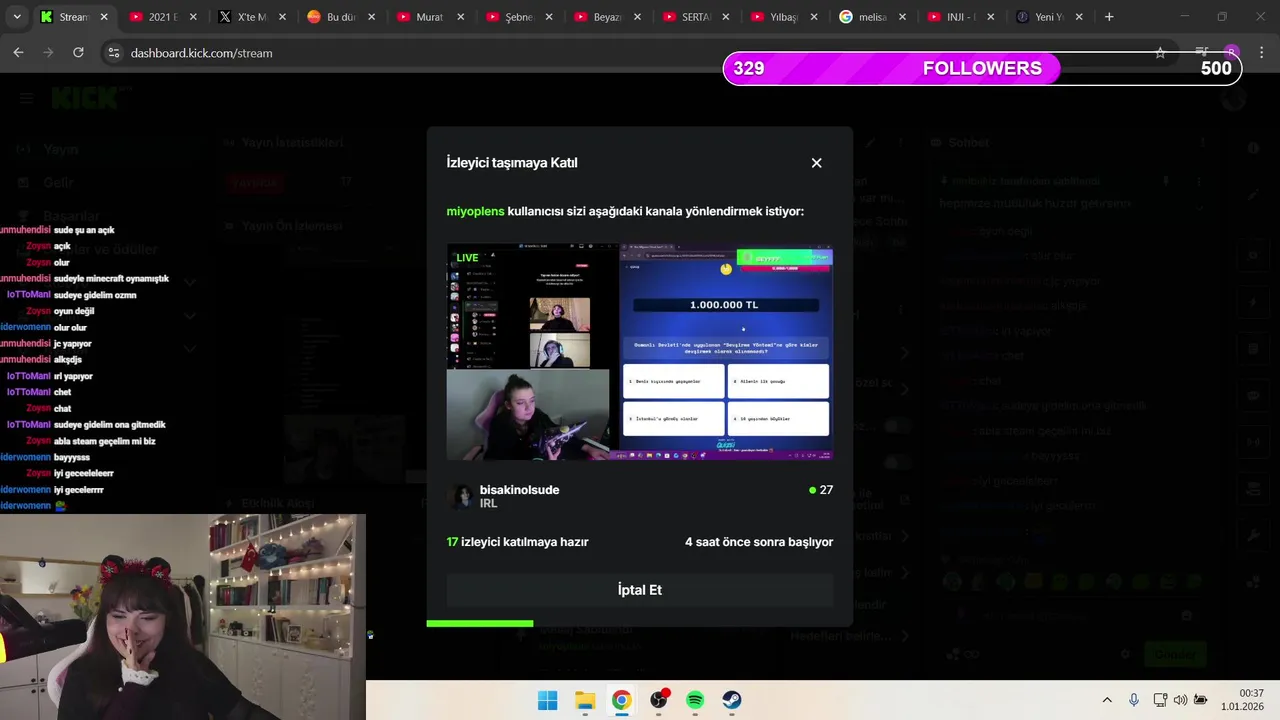This screenshot has width=1280, height=720.
Task: Select Gelir in the dashboard sidebar
Action: 59,183
